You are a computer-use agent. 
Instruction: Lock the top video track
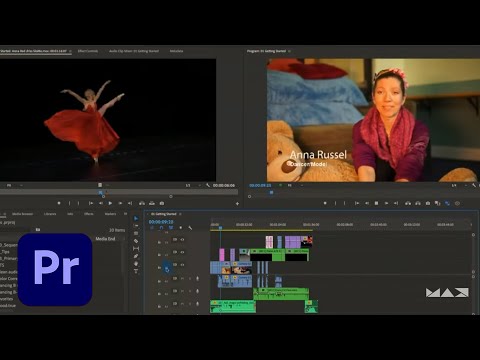point(159,242)
